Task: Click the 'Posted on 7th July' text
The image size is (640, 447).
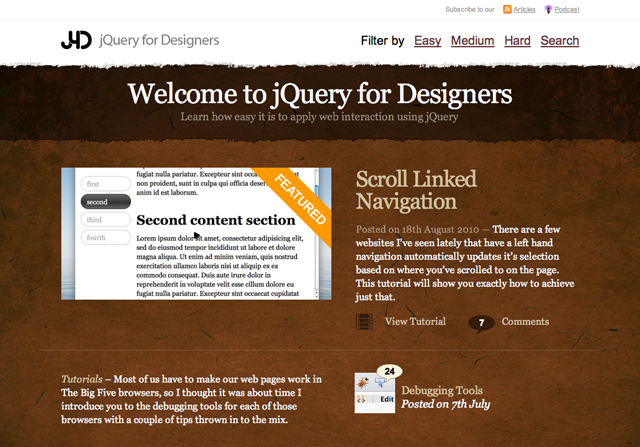Action: (445, 404)
